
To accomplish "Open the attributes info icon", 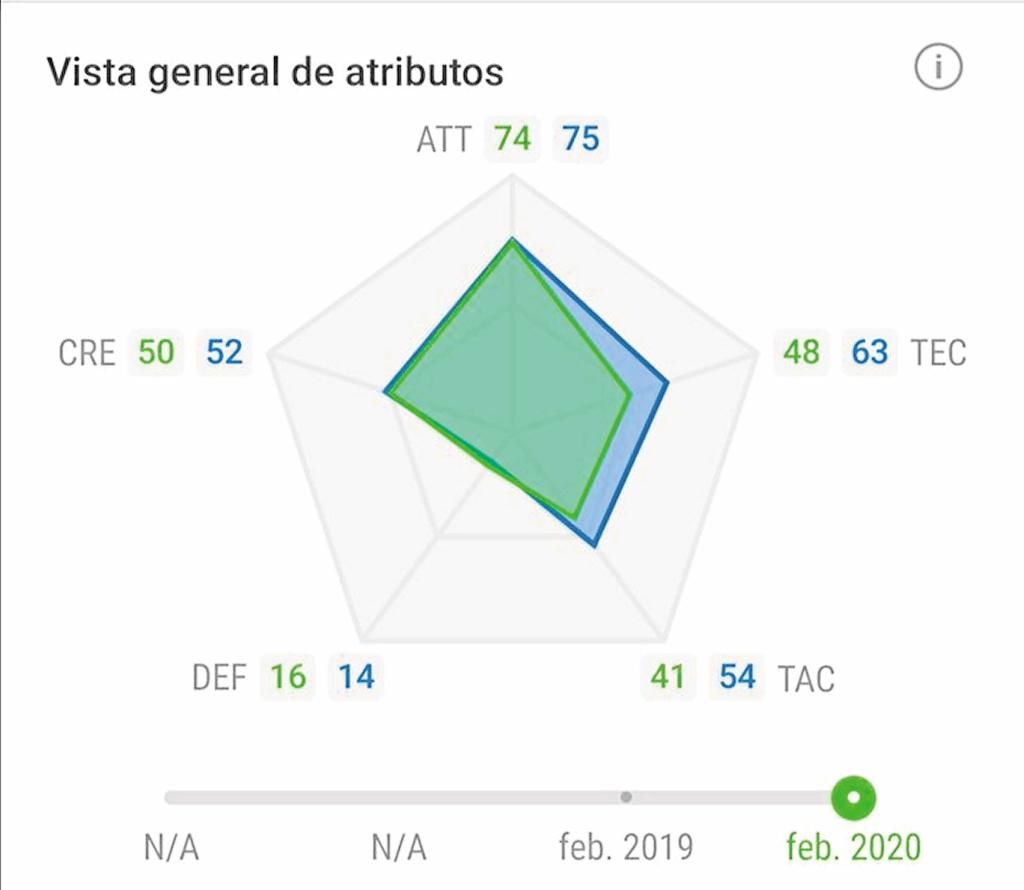I will (938, 69).
